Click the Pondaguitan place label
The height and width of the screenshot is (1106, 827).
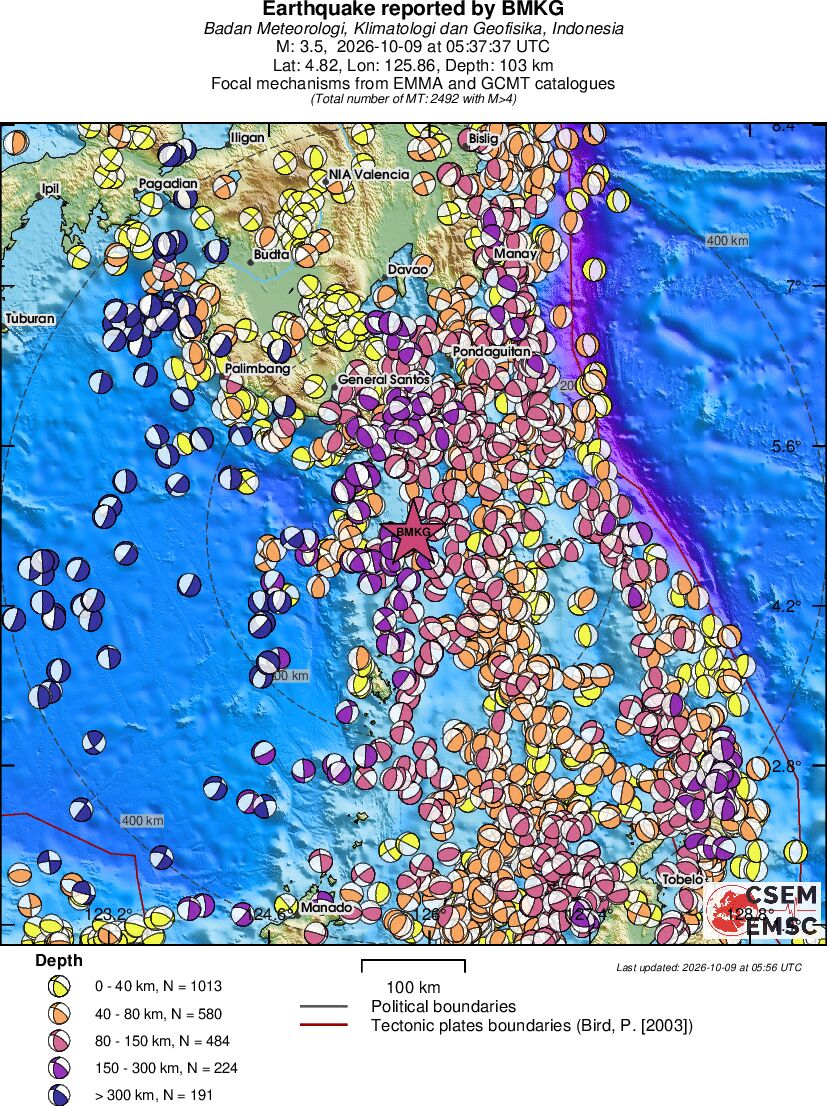(492, 351)
